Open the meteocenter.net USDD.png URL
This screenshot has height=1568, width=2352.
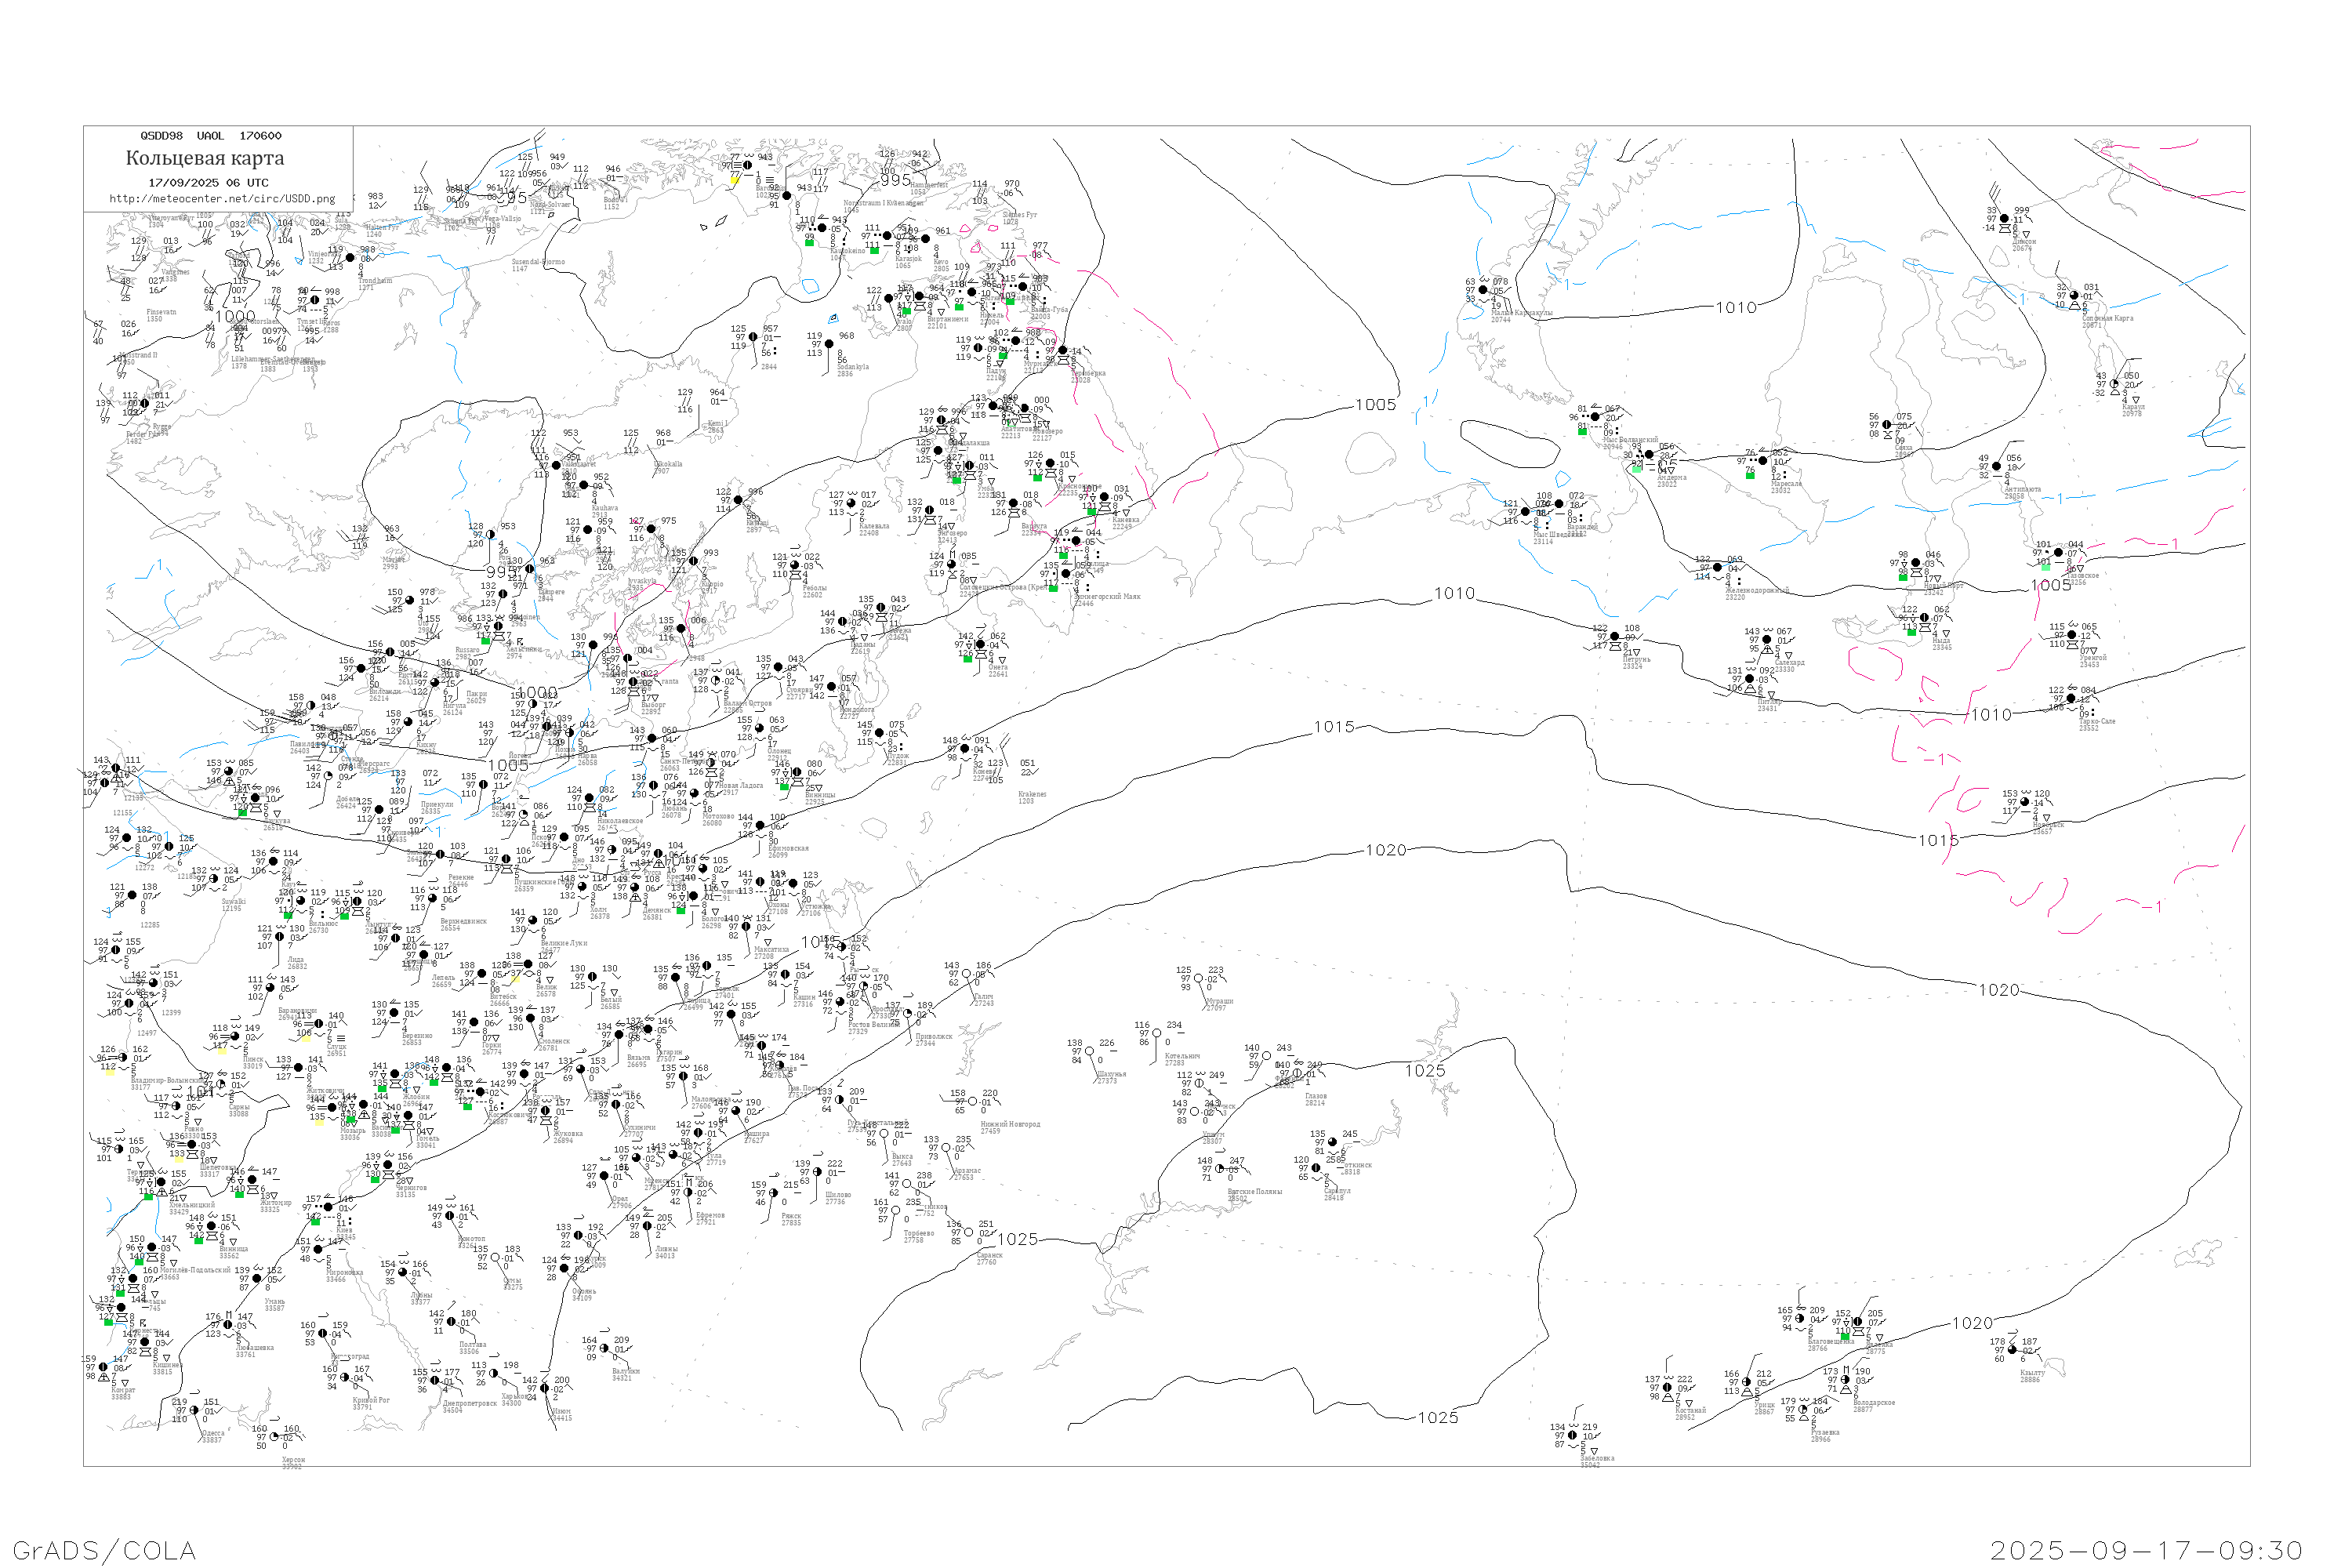(x=222, y=199)
